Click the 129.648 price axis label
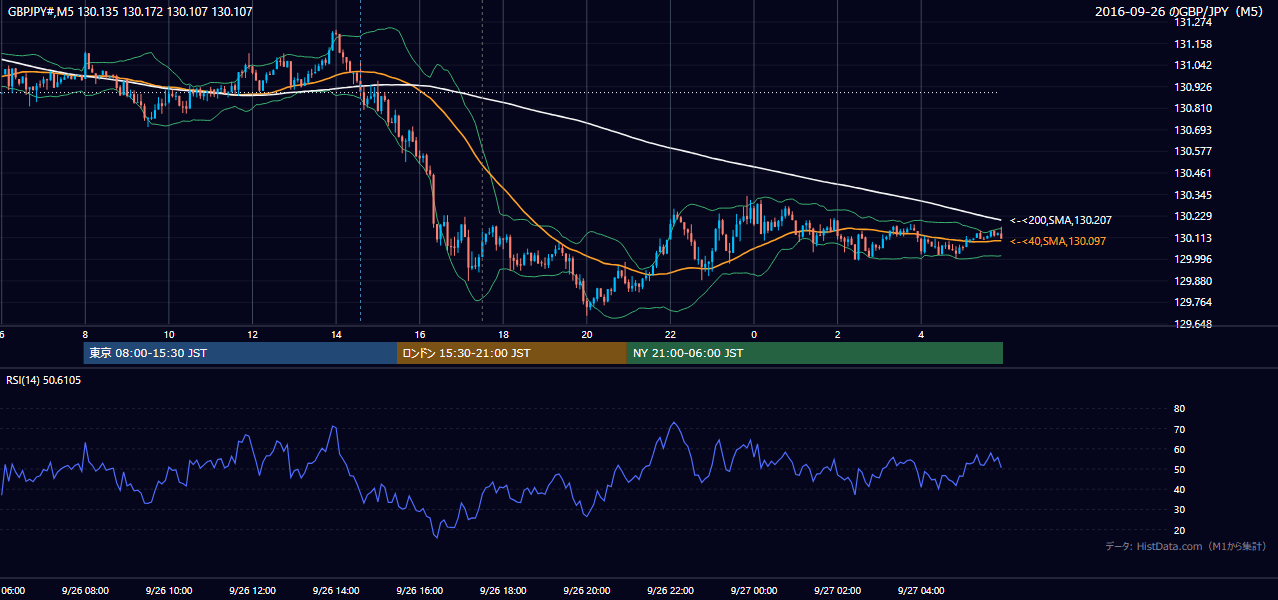The height and width of the screenshot is (600, 1278). tap(1193, 324)
